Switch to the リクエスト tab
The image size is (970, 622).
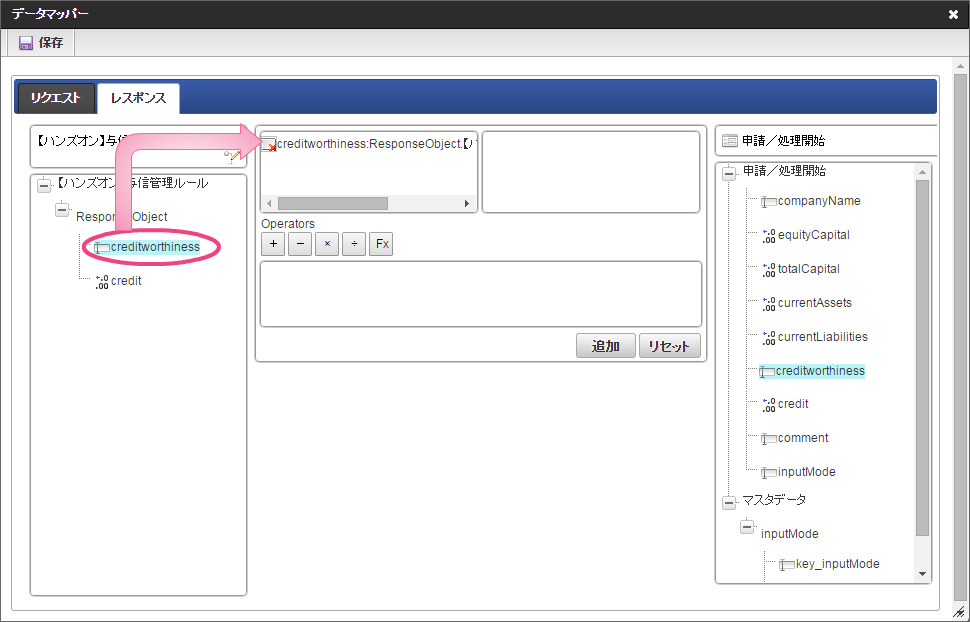[x=56, y=98]
